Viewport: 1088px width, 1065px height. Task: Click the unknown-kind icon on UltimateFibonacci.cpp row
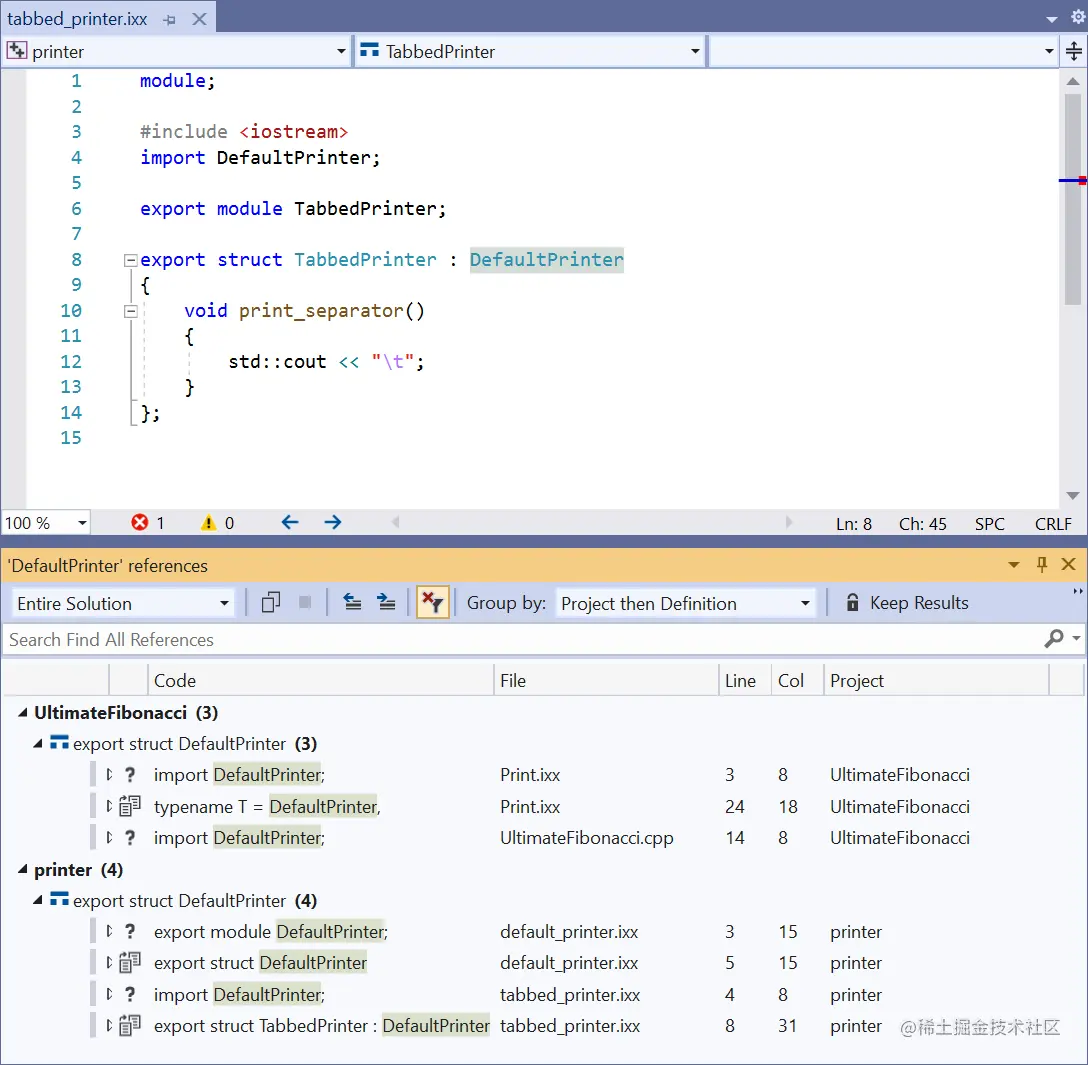pyautogui.click(x=130, y=837)
